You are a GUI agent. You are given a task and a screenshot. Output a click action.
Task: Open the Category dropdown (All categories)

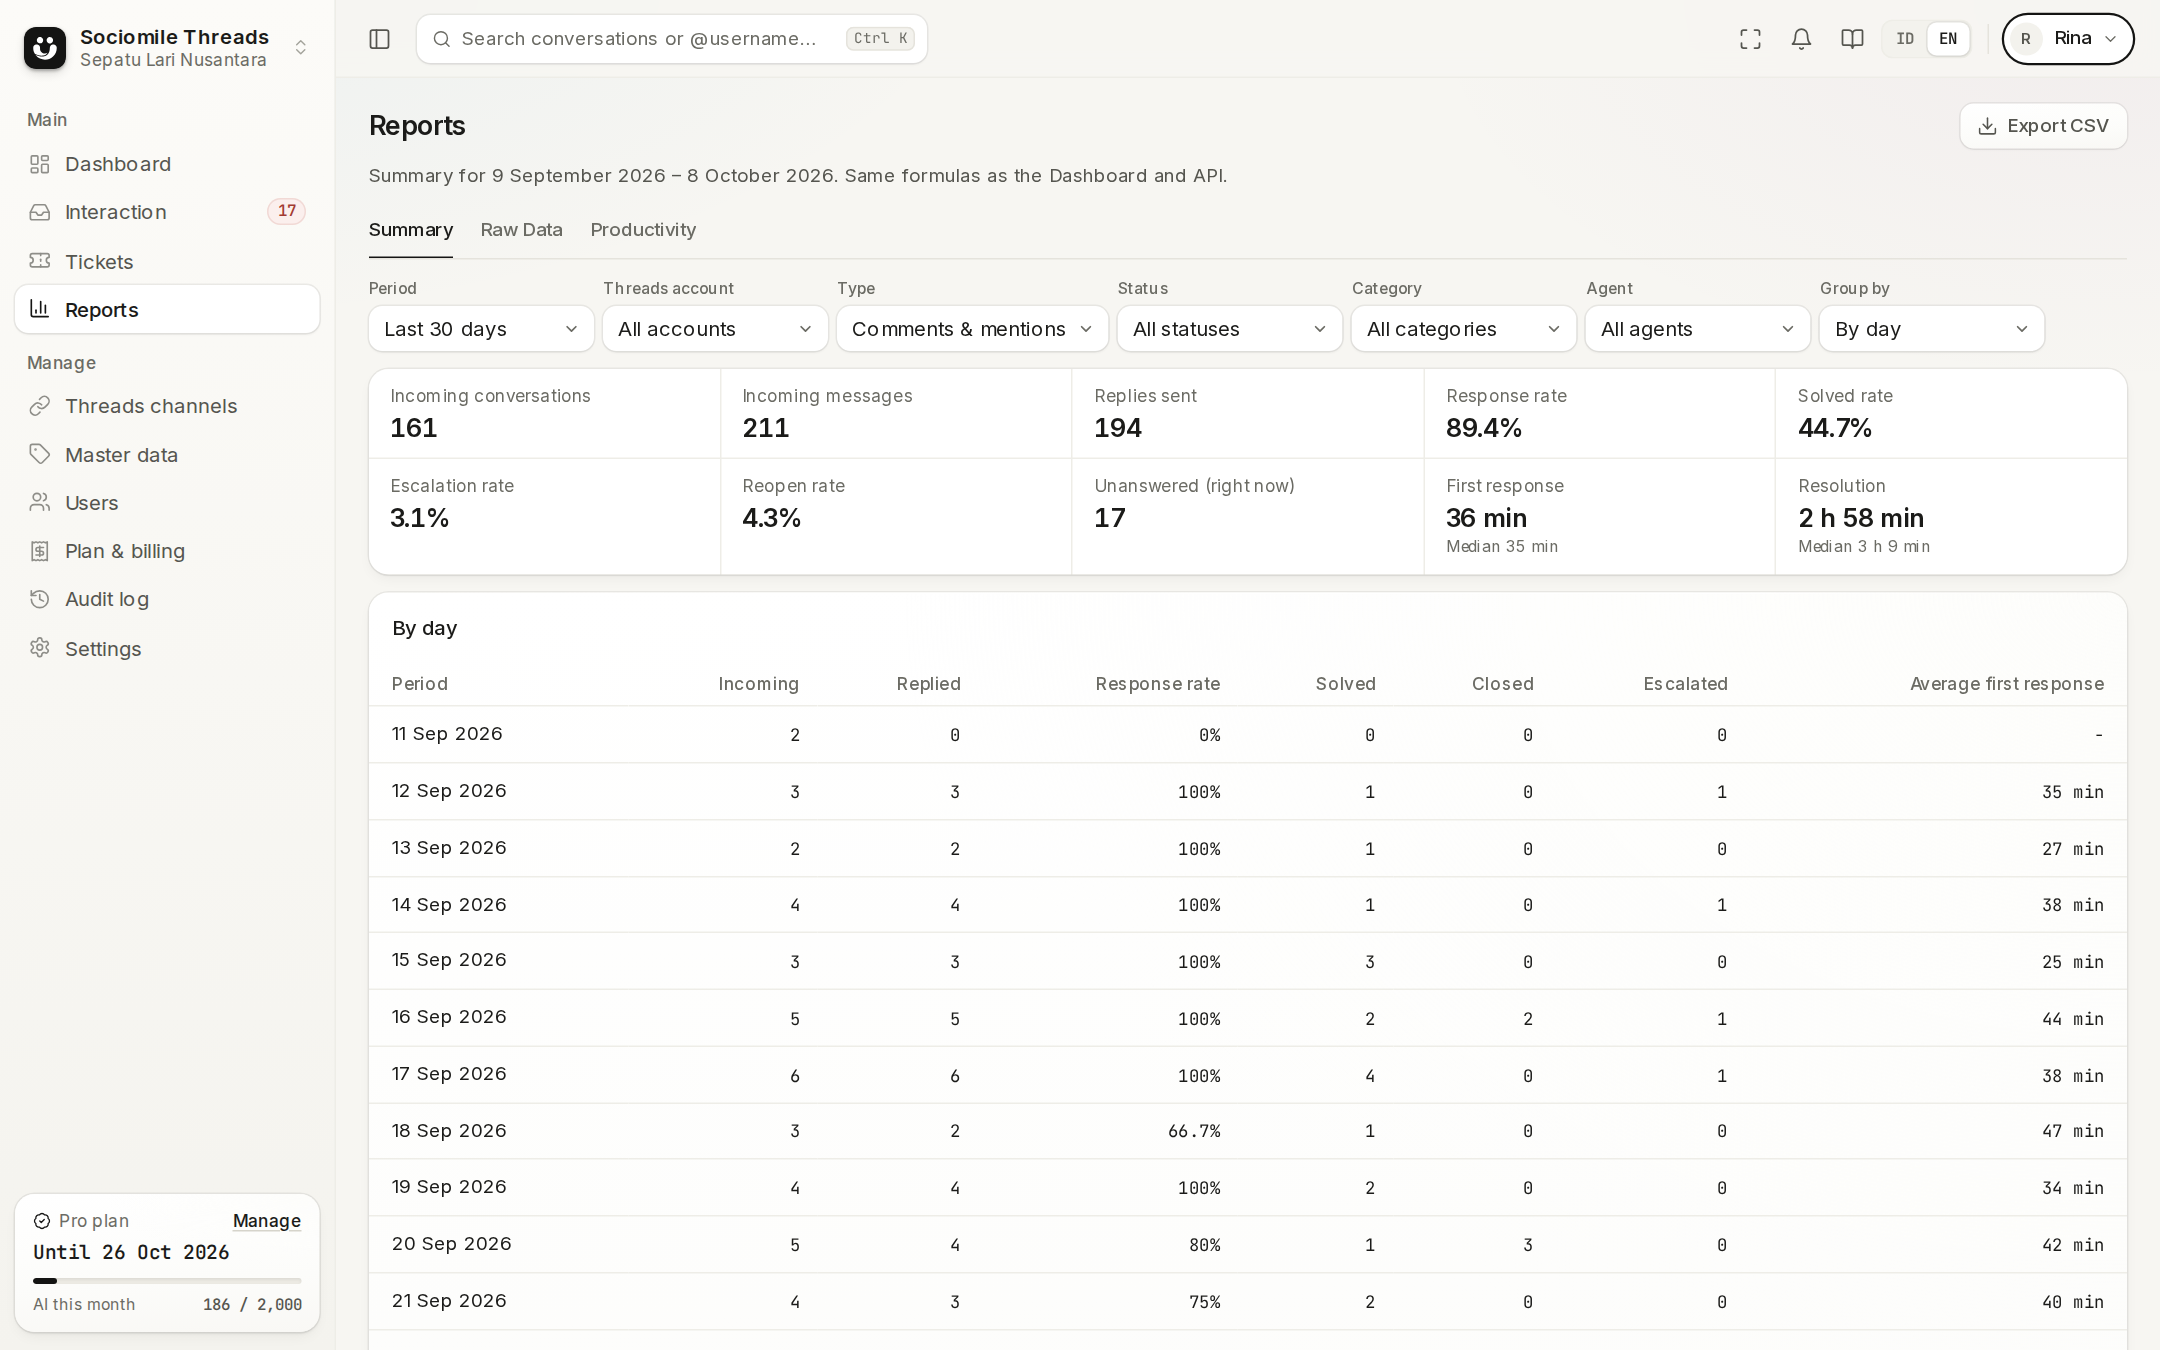click(1463, 329)
